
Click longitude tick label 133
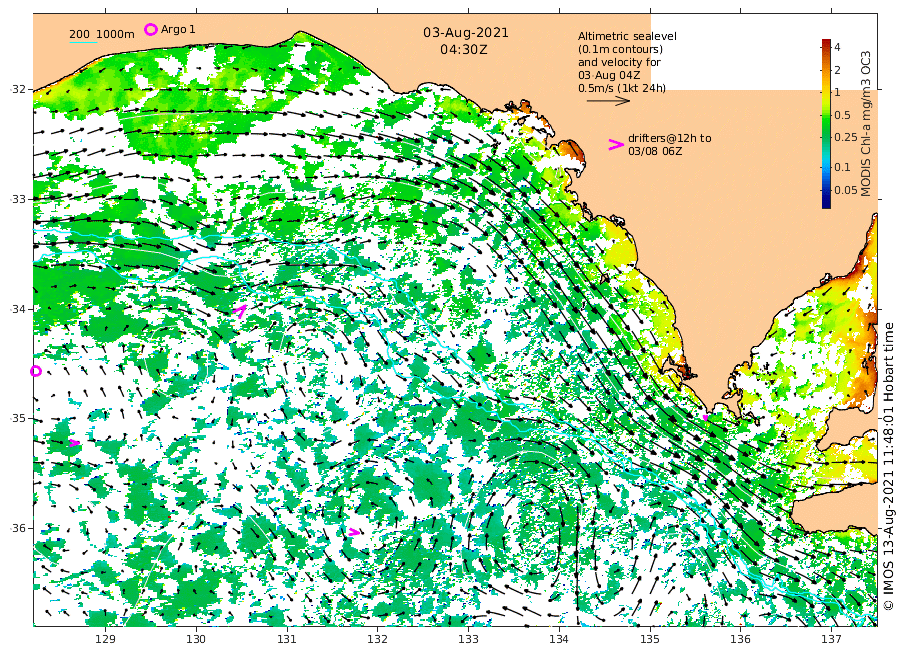pos(468,639)
